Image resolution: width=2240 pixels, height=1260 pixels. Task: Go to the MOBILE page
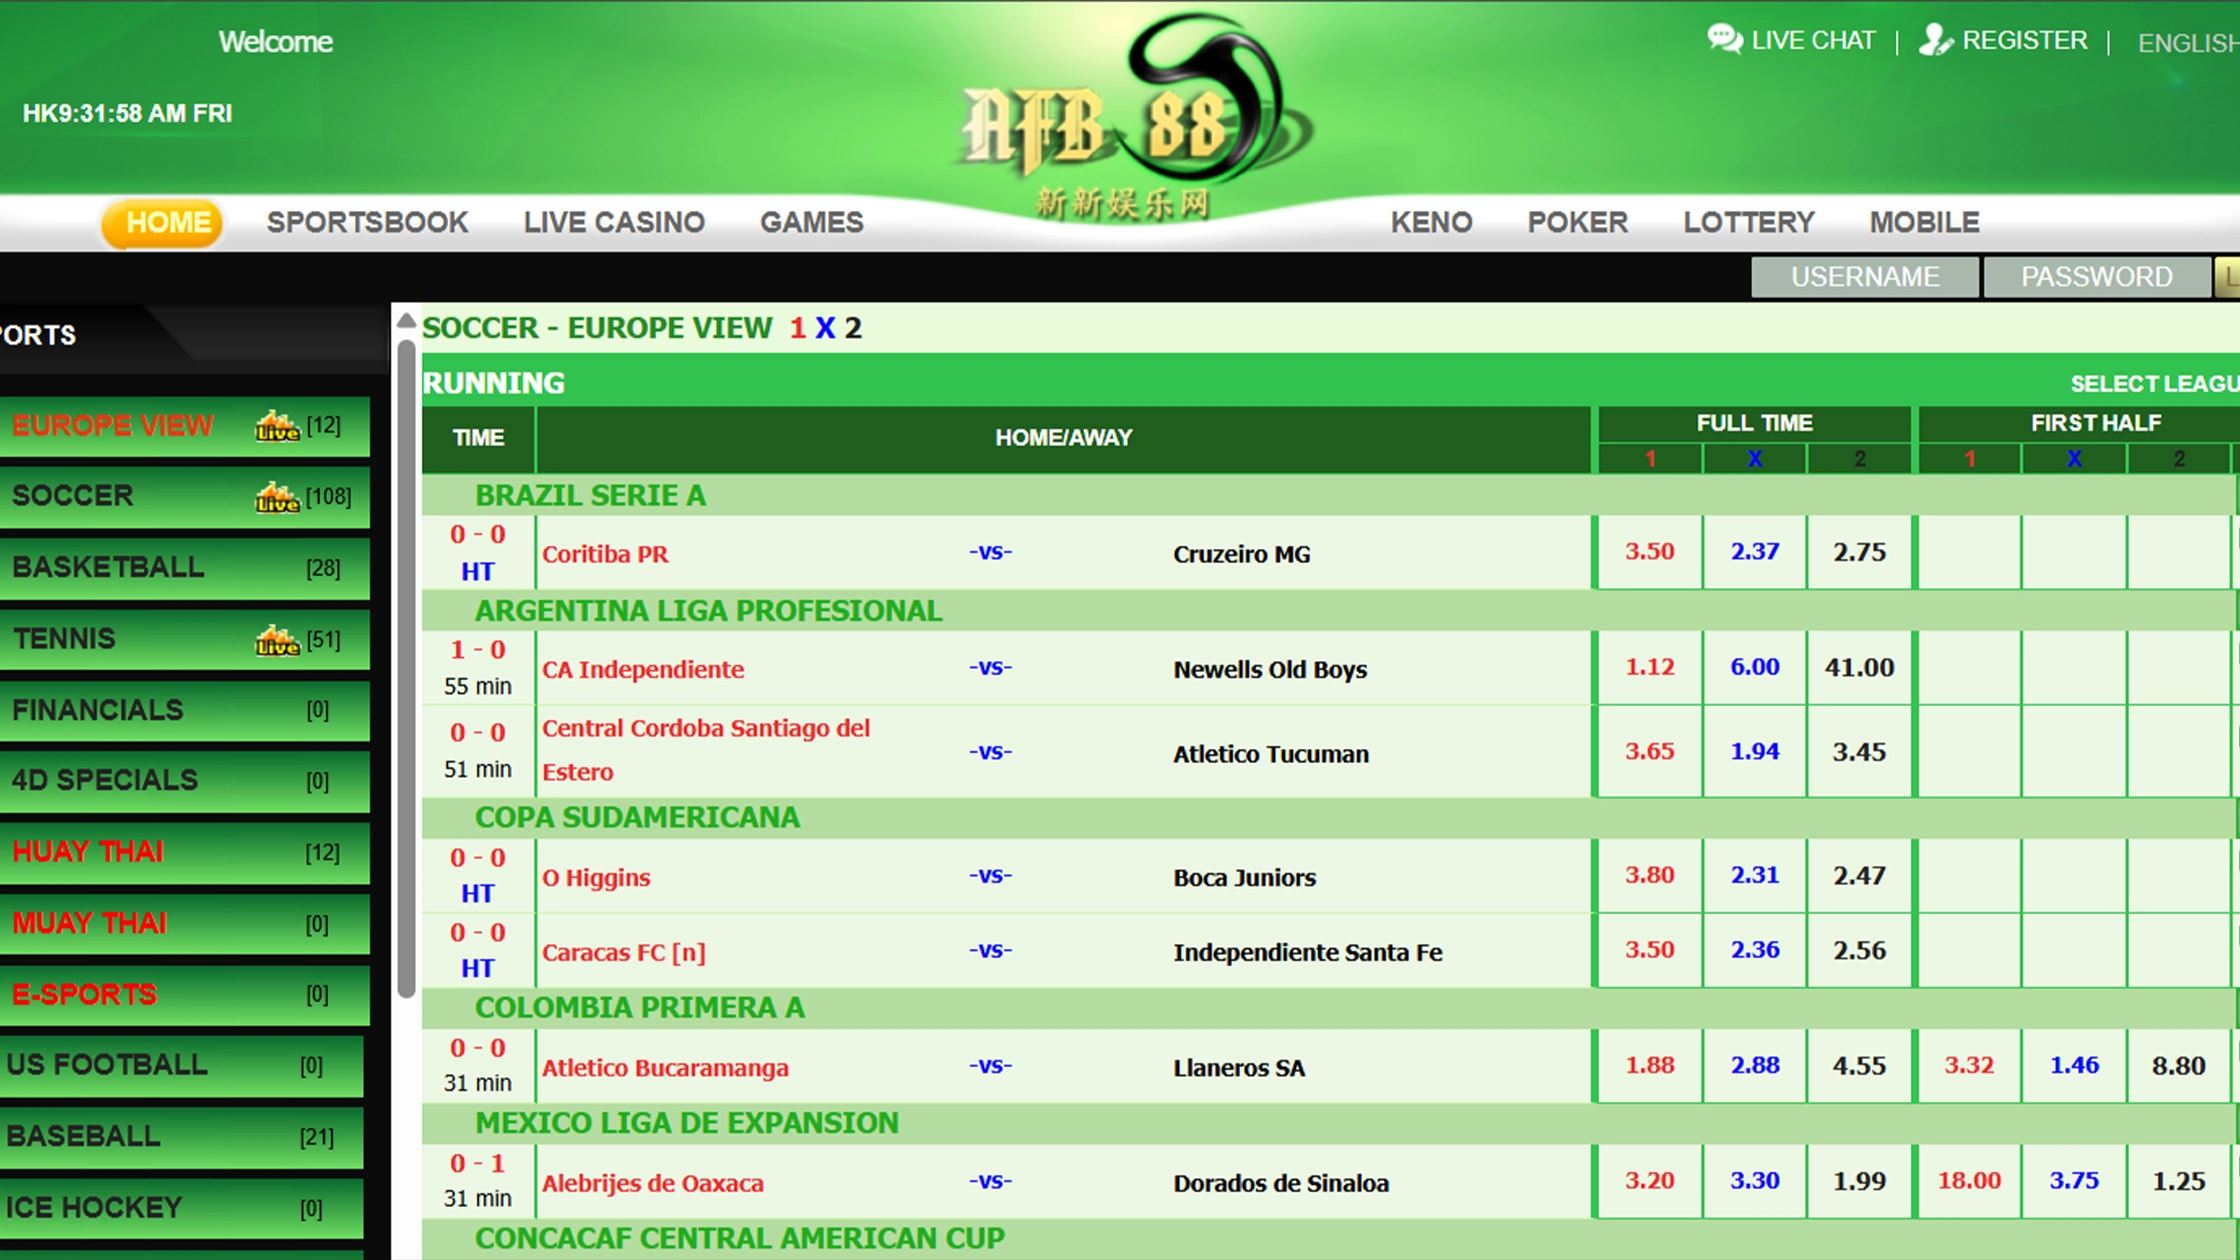coord(1924,222)
